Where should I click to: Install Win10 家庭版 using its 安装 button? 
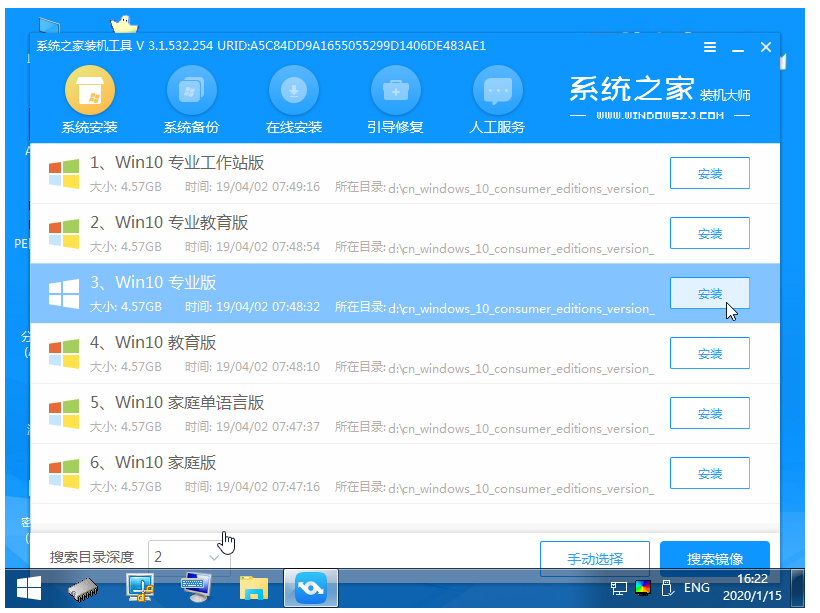point(709,473)
